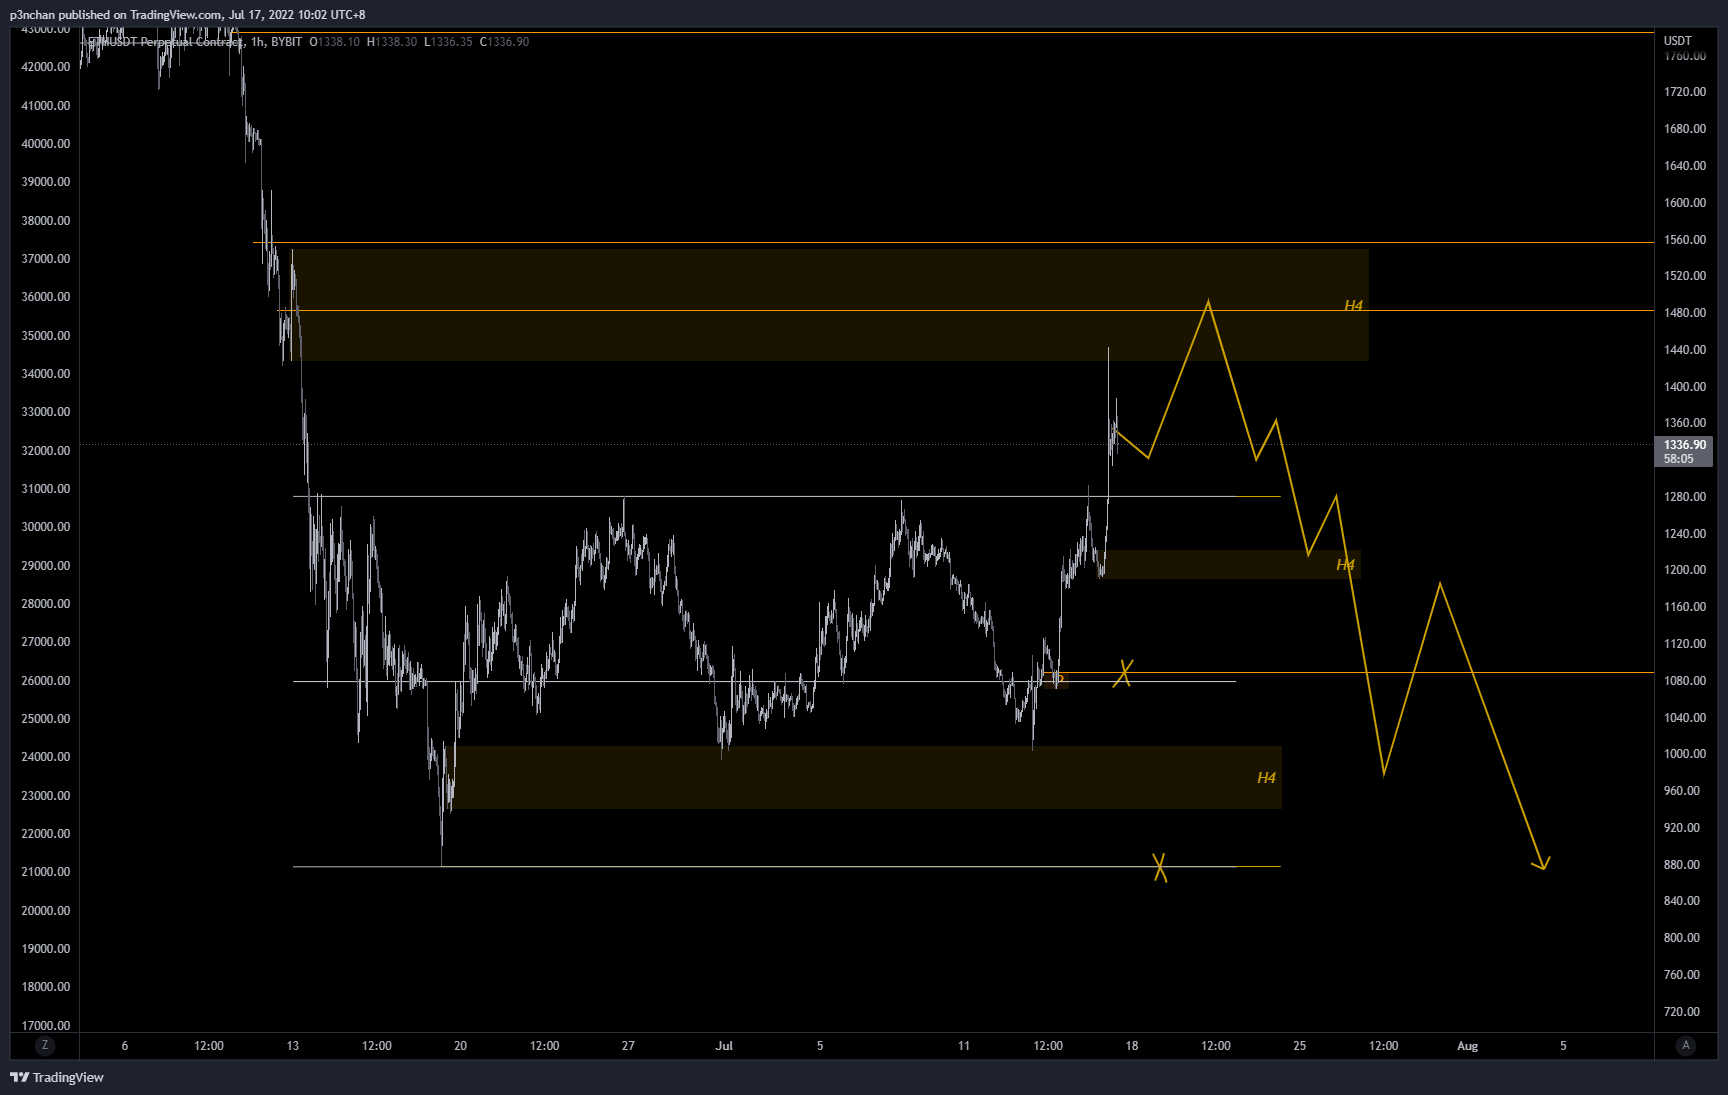This screenshot has width=1728, height=1095.
Task: Click the 21000.00 left price label
Action: [46, 872]
